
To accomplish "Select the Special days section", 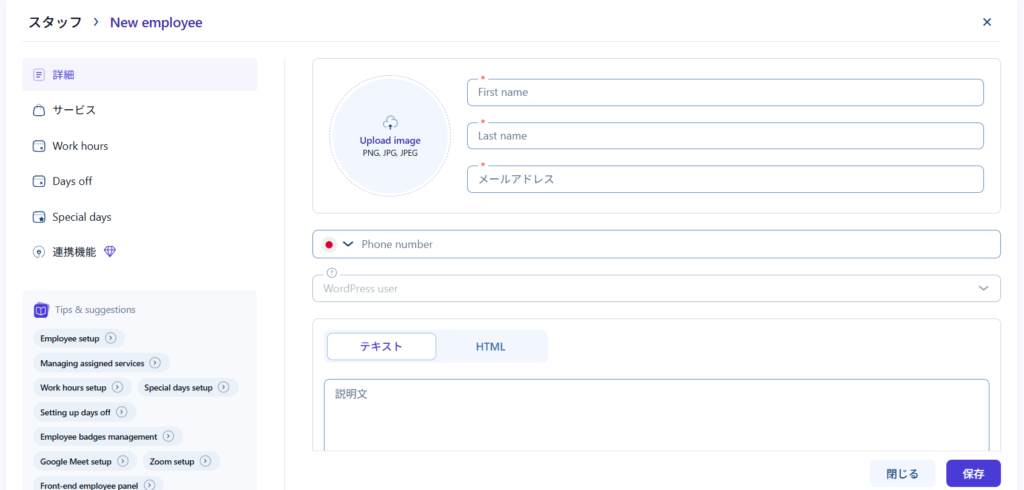I will pos(81,217).
